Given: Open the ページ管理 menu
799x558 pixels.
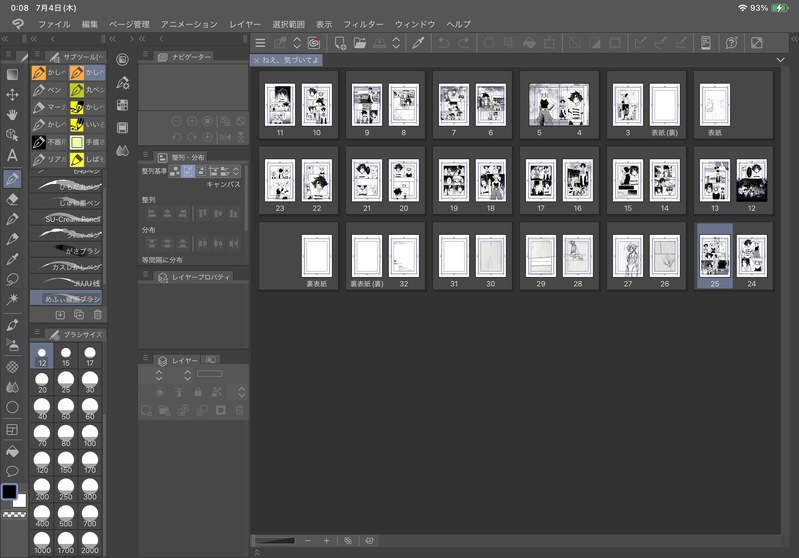Looking at the screenshot, I should (x=129, y=24).
